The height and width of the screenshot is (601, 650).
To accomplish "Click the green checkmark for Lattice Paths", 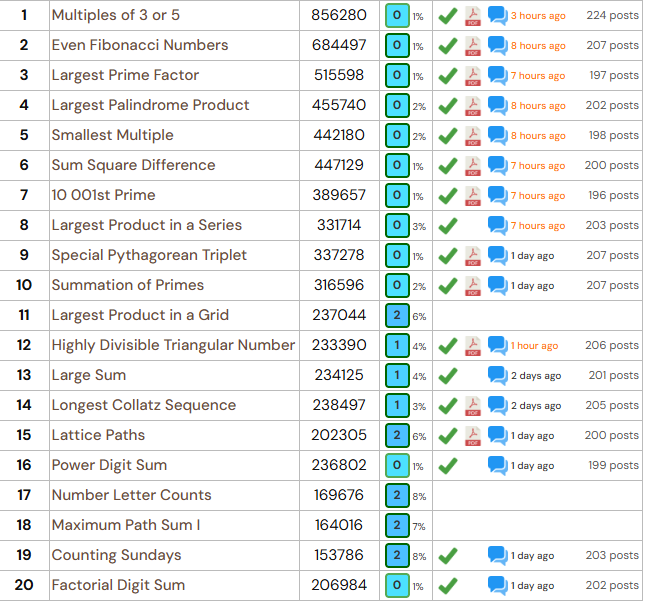I will (x=448, y=436).
